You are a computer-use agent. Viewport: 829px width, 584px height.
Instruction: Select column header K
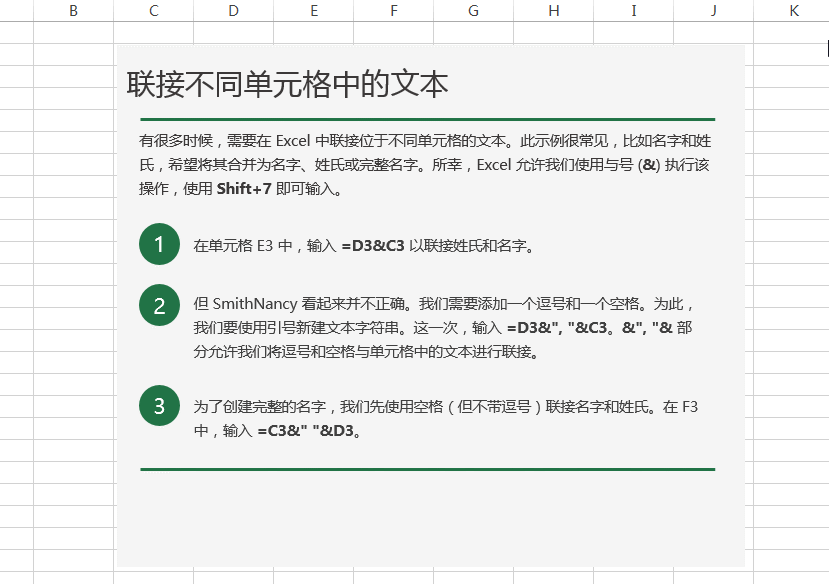point(793,10)
